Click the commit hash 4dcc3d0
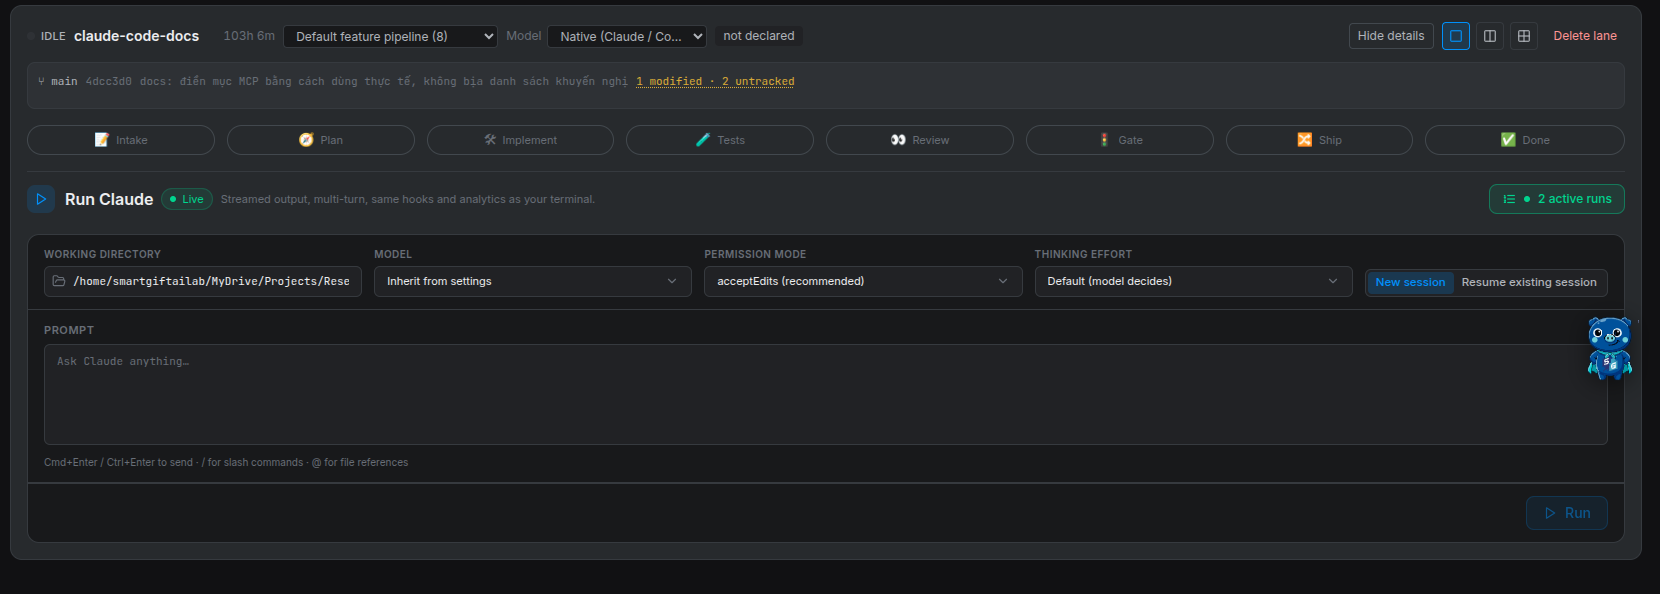The height and width of the screenshot is (594, 1660). 108,81
